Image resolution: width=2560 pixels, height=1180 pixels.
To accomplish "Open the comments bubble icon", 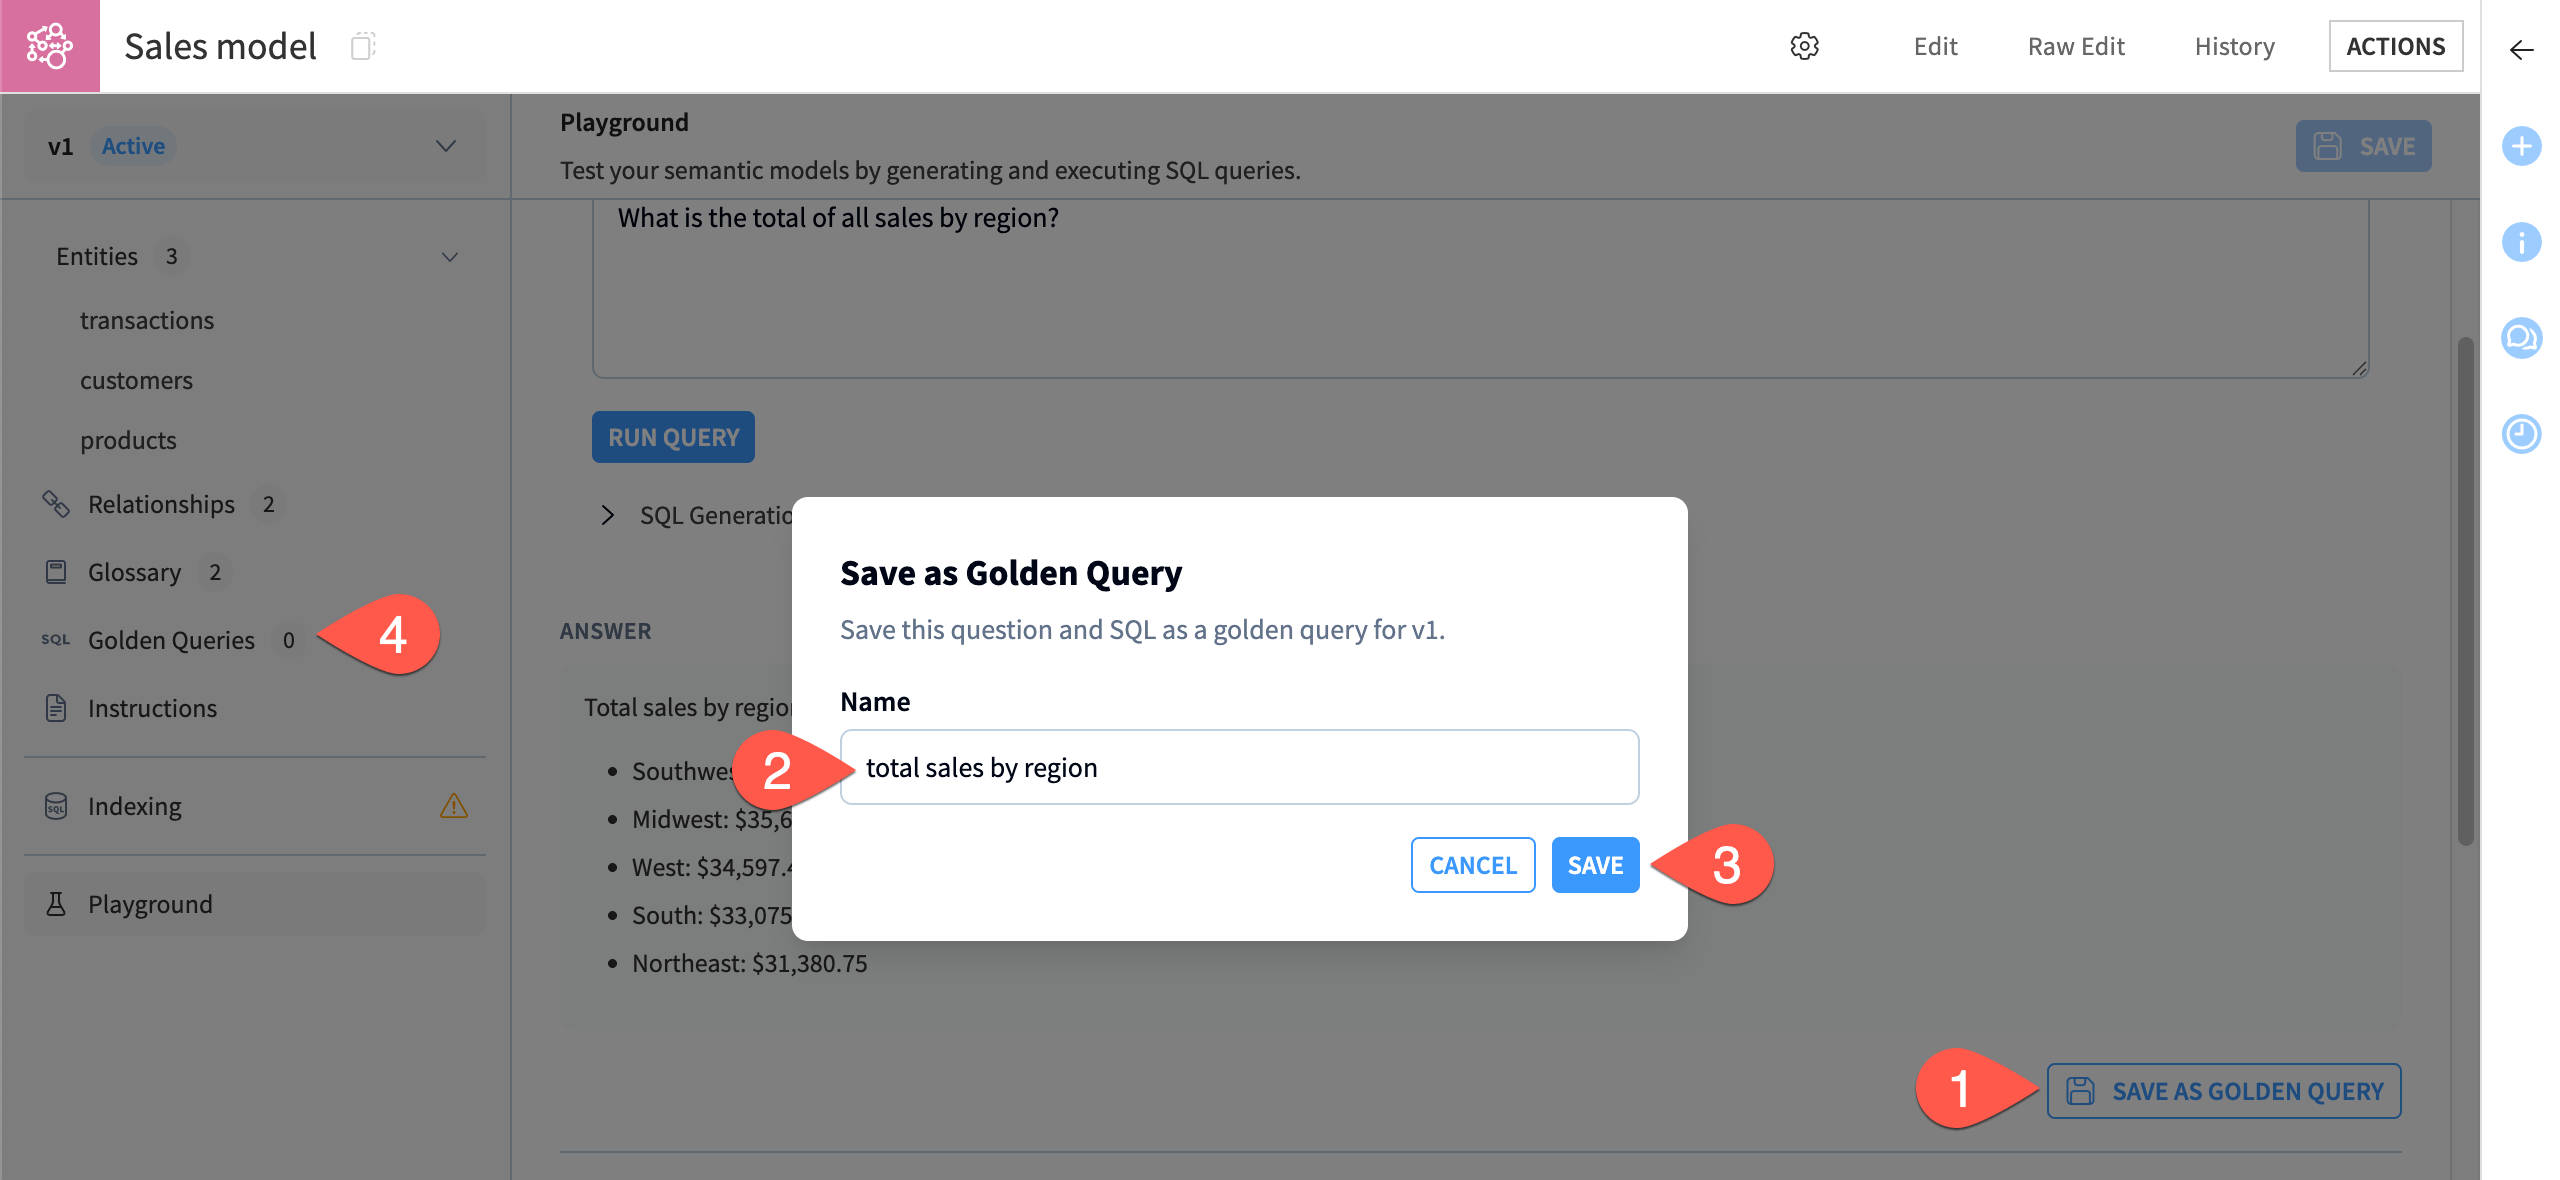I will 2521,338.
